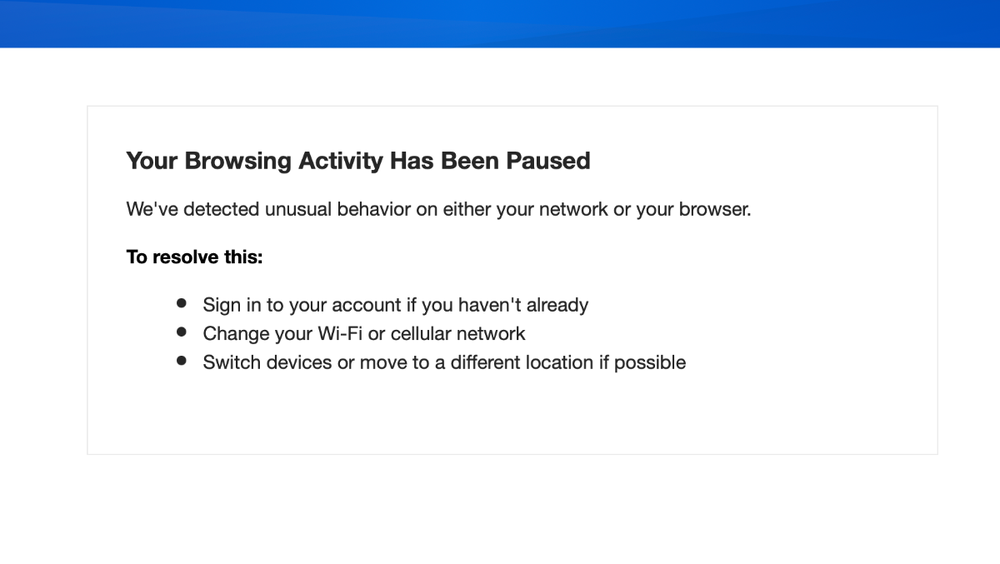Viewport: 1000px width, 564px height.
Task: Click the word "browser" in the message
Action: (713, 210)
